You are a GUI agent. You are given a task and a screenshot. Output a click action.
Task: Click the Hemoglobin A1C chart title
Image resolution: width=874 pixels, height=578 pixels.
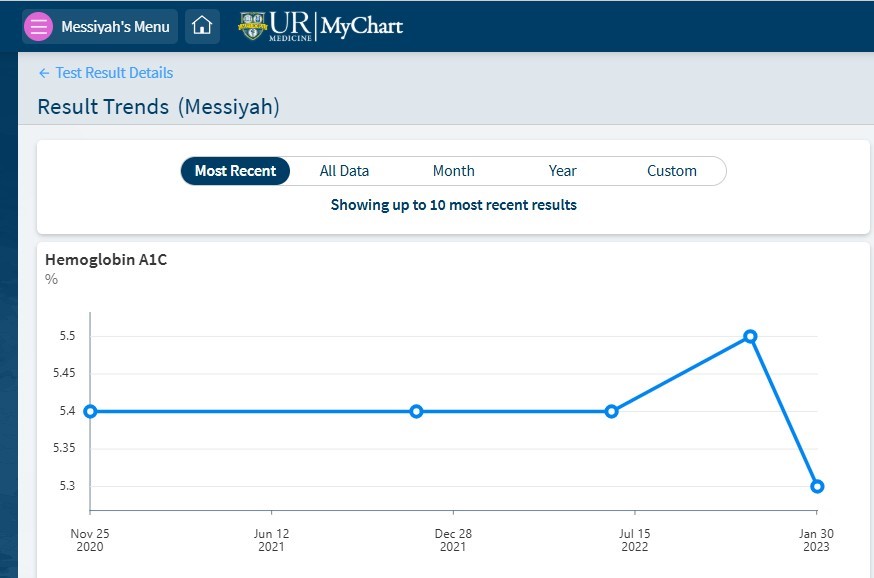(106, 260)
